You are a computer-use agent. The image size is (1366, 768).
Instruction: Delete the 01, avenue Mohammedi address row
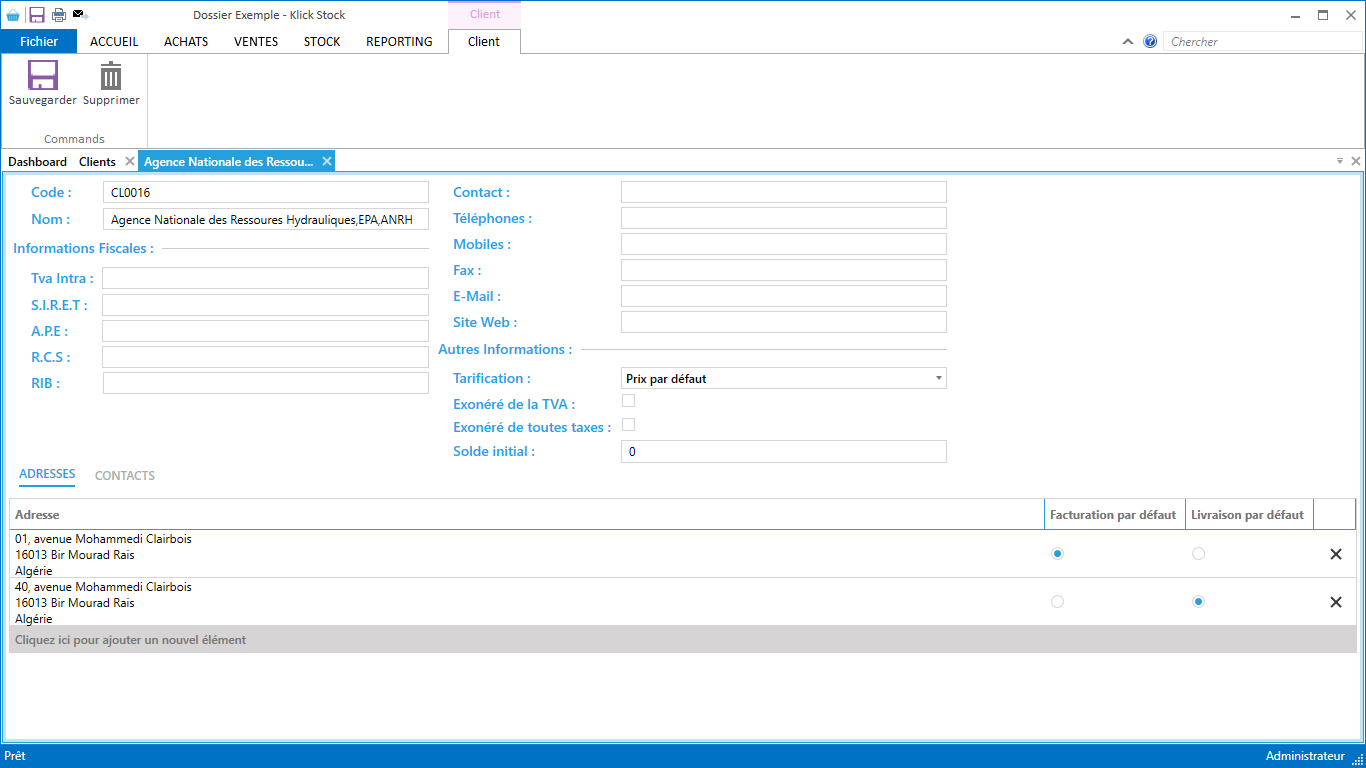point(1335,554)
